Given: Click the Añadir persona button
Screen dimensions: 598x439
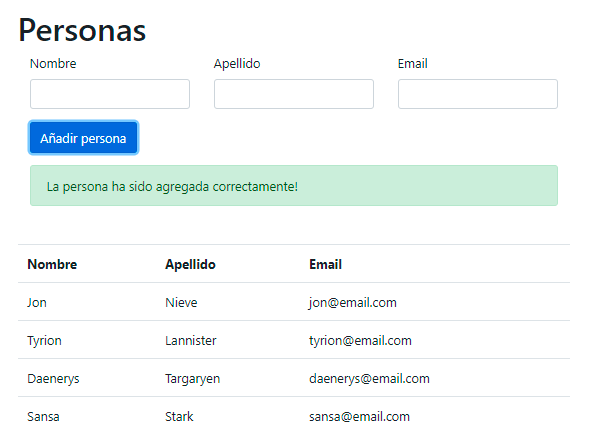Looking at the screenshot, I should (x=84, y=138).
